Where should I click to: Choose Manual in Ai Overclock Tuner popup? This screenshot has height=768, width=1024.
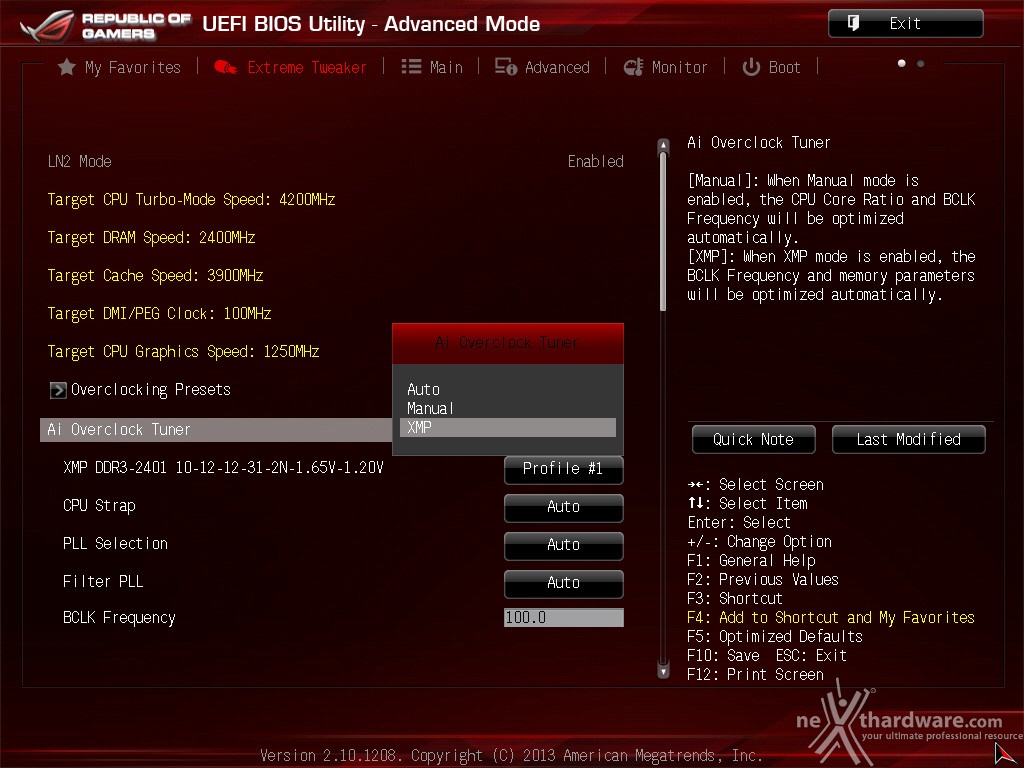[x=507, y=408]
